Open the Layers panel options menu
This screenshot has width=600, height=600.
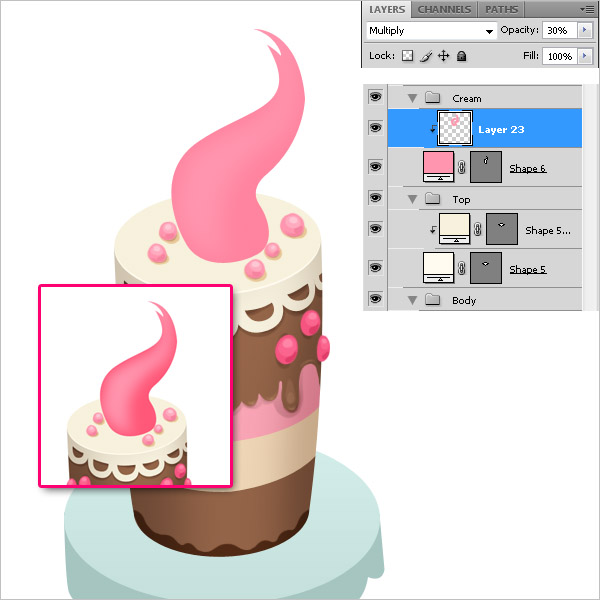point(587,9)
